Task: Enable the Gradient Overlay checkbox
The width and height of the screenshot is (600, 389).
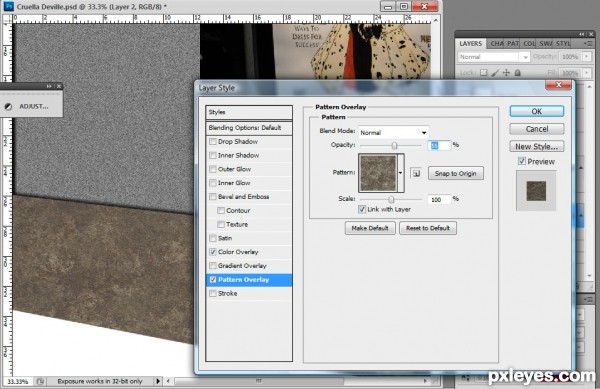Action: click(x=213, y=265)
